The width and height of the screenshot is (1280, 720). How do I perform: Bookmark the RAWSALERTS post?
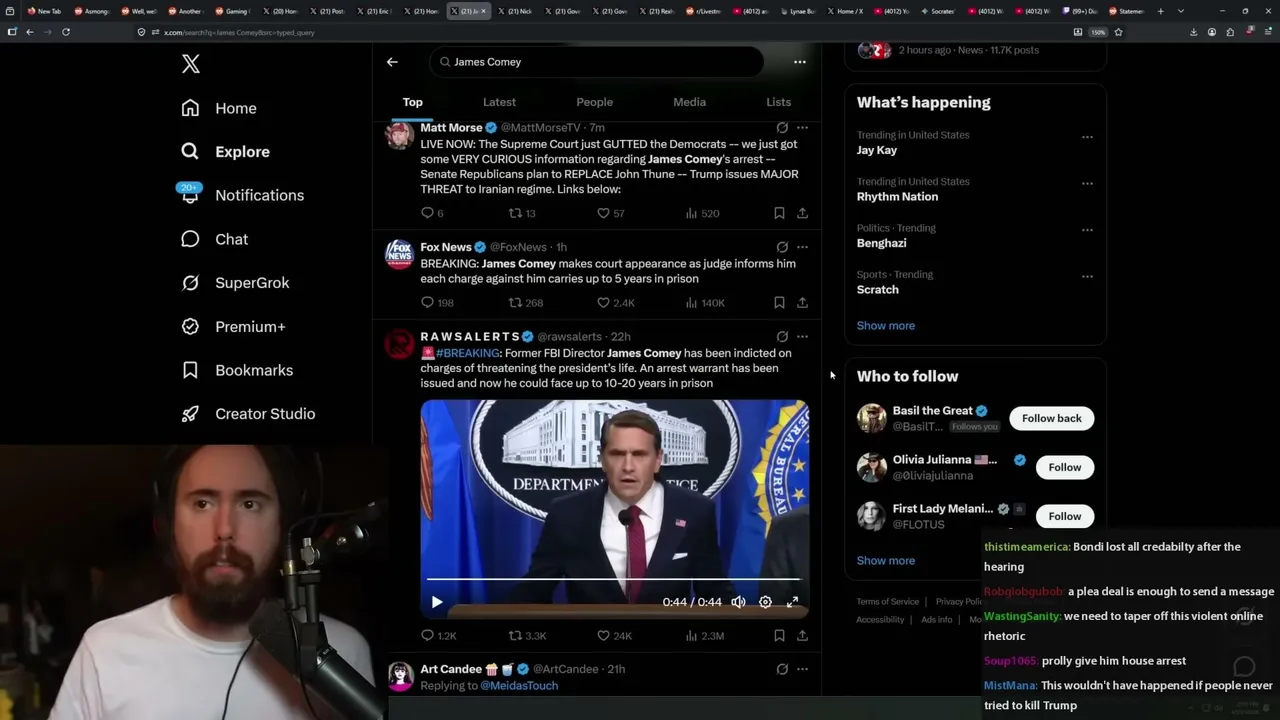(779, 635)
